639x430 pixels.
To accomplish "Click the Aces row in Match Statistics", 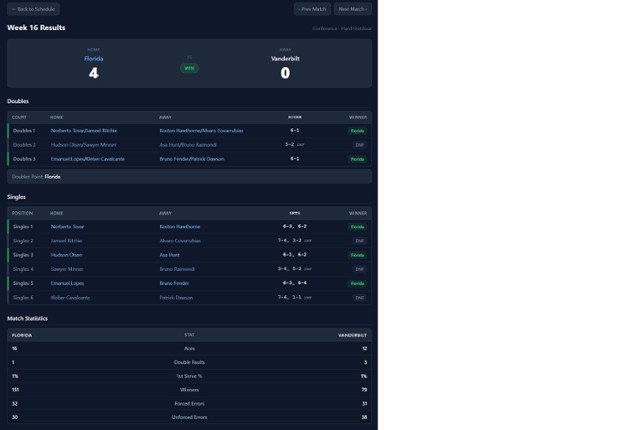I will coord(189,348).
